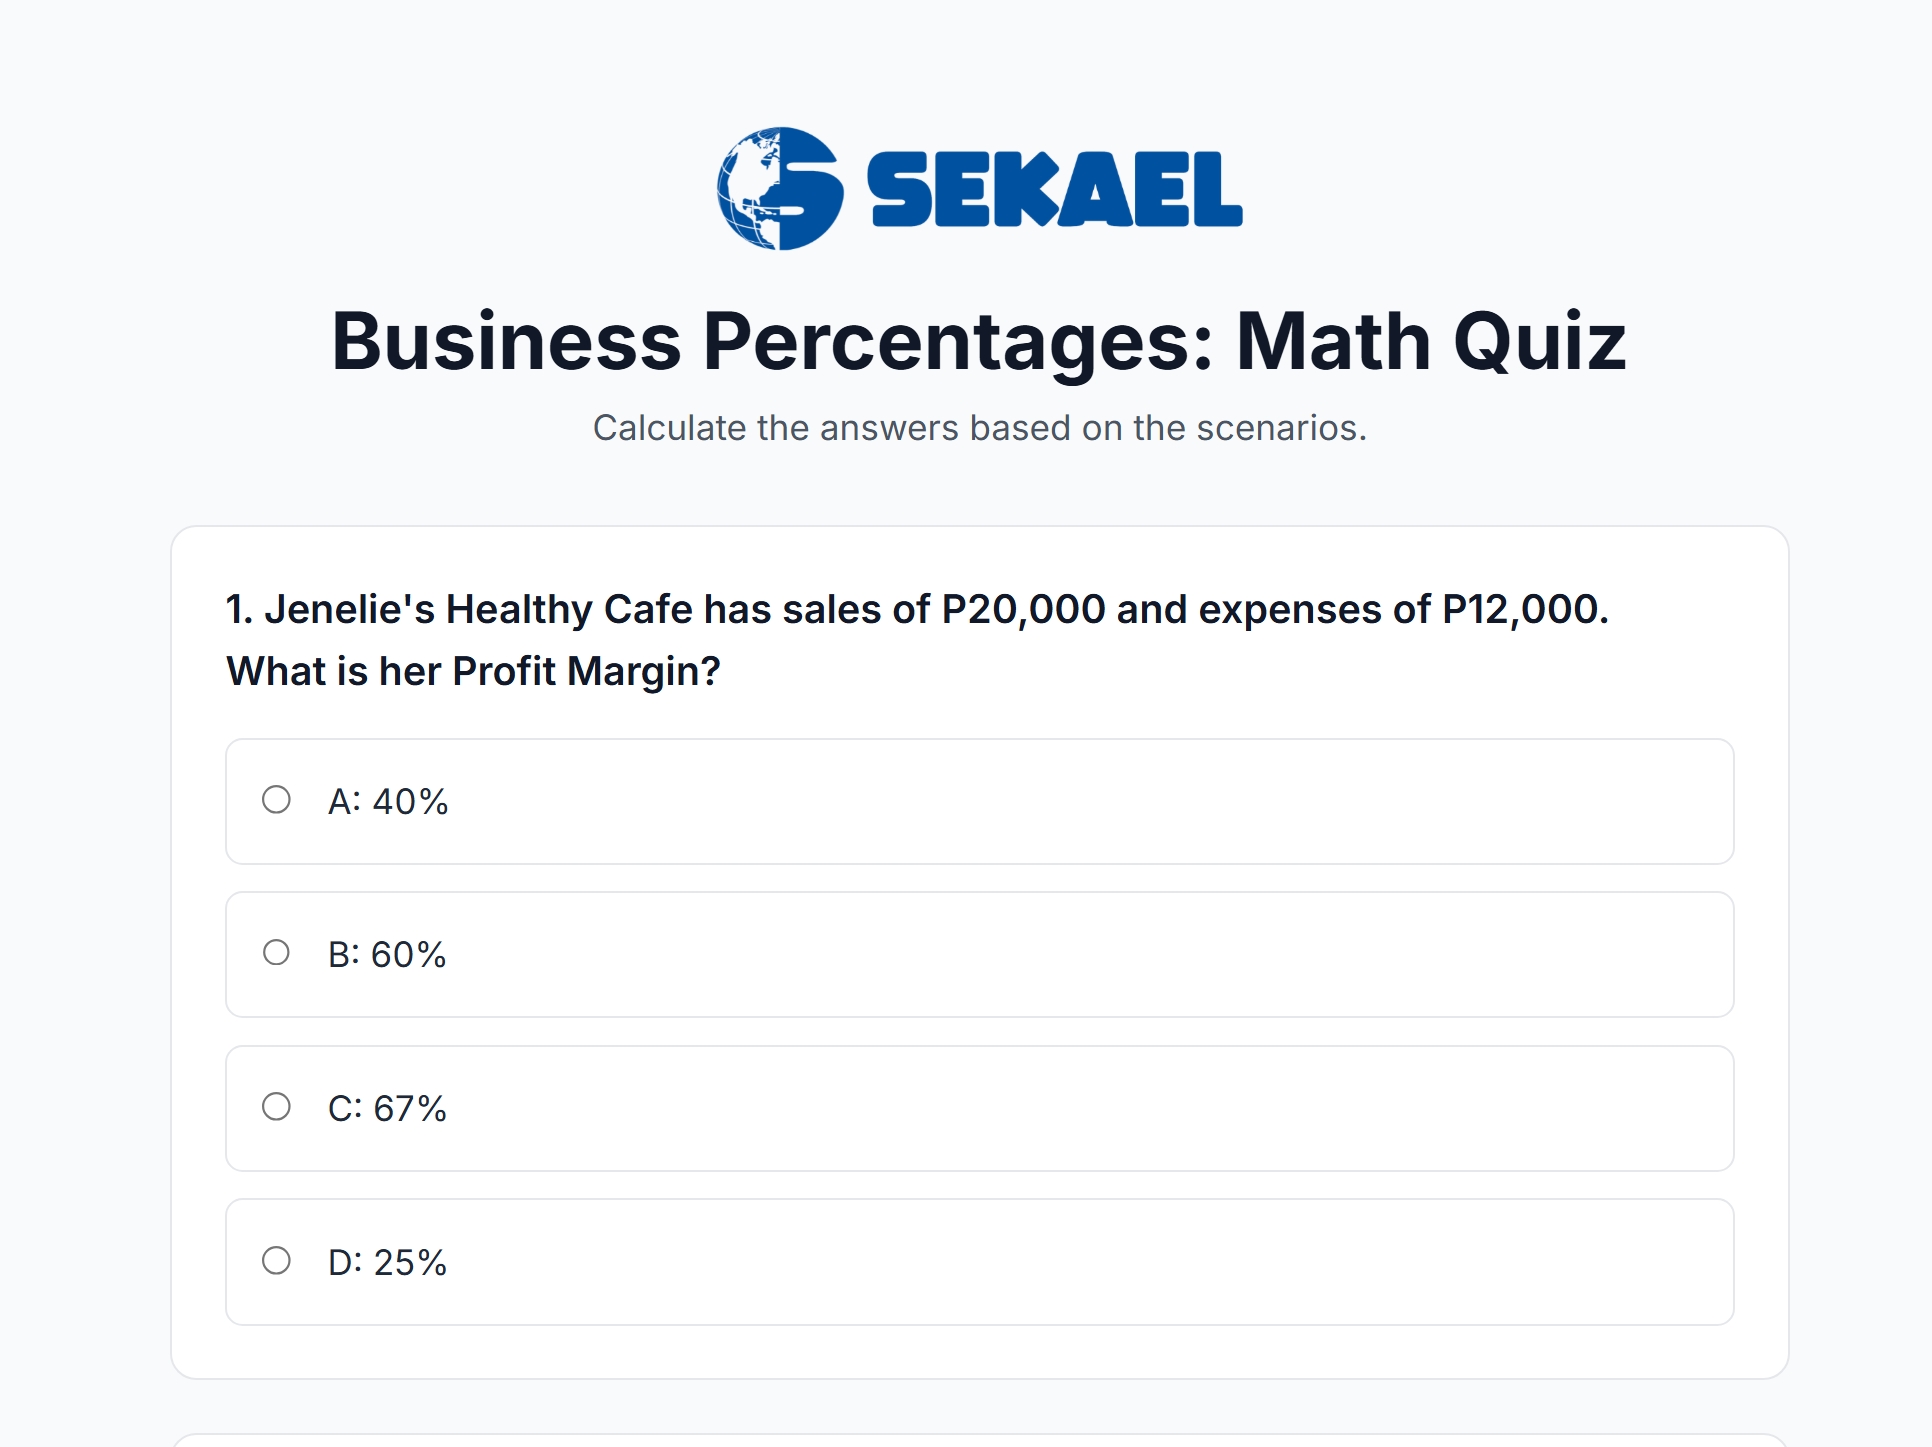Click the subtitle 'Calculate the answers based on the scenarios'

[966, 427]
